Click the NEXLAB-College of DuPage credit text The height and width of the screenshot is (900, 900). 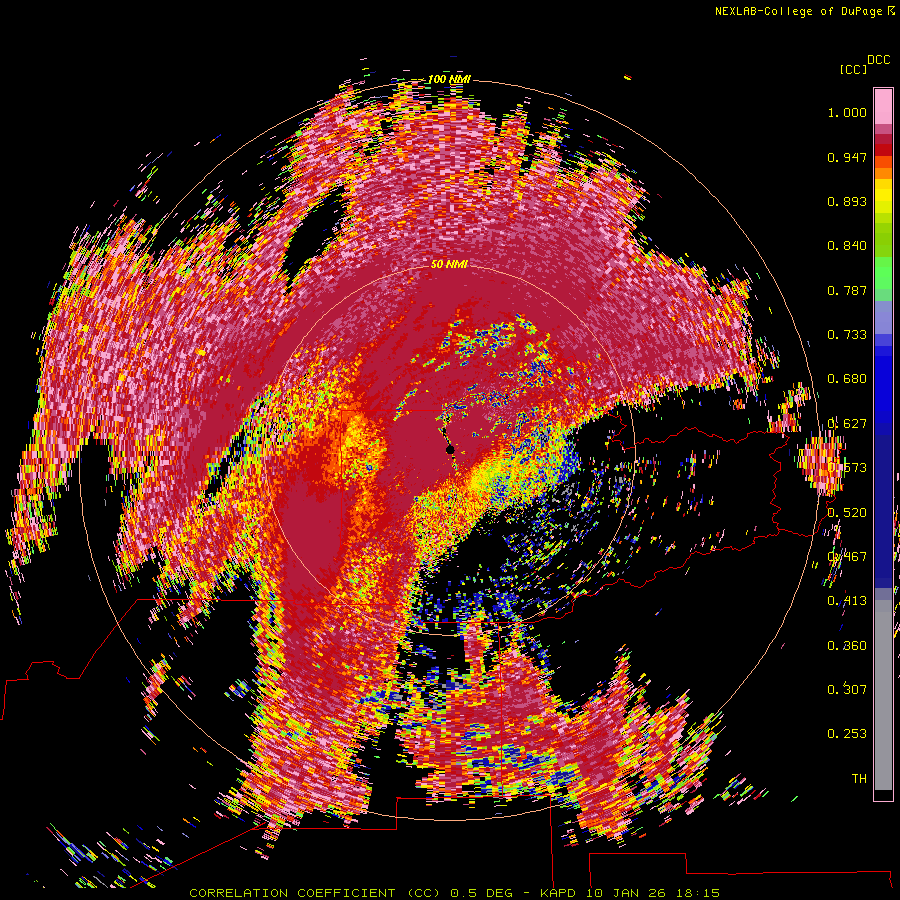click(x=798, y=11)
